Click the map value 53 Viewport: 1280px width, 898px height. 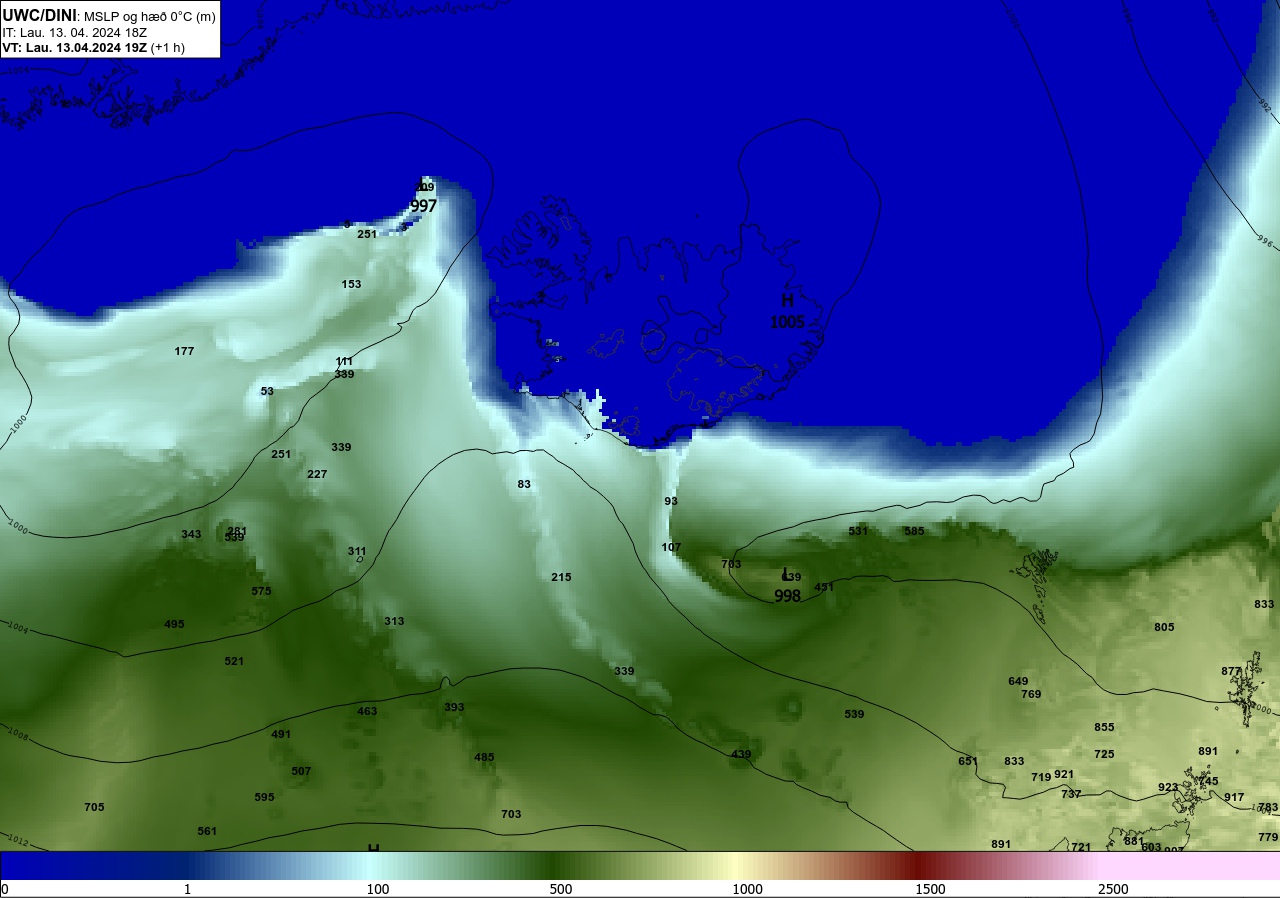point(267,391)
